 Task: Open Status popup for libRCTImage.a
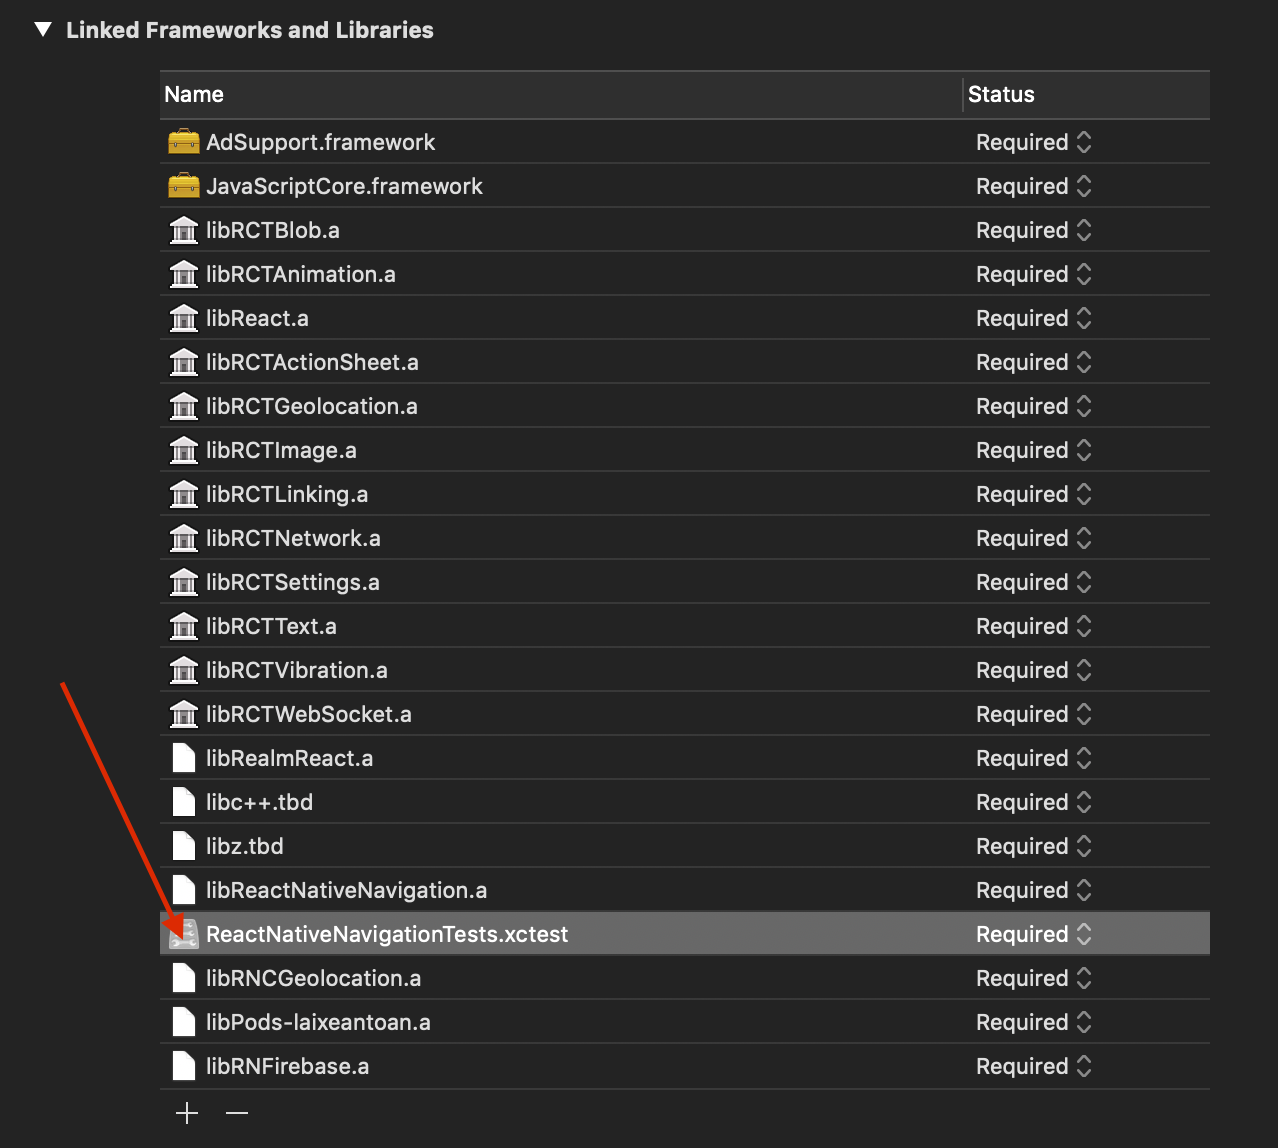[x=1034, y=450]
